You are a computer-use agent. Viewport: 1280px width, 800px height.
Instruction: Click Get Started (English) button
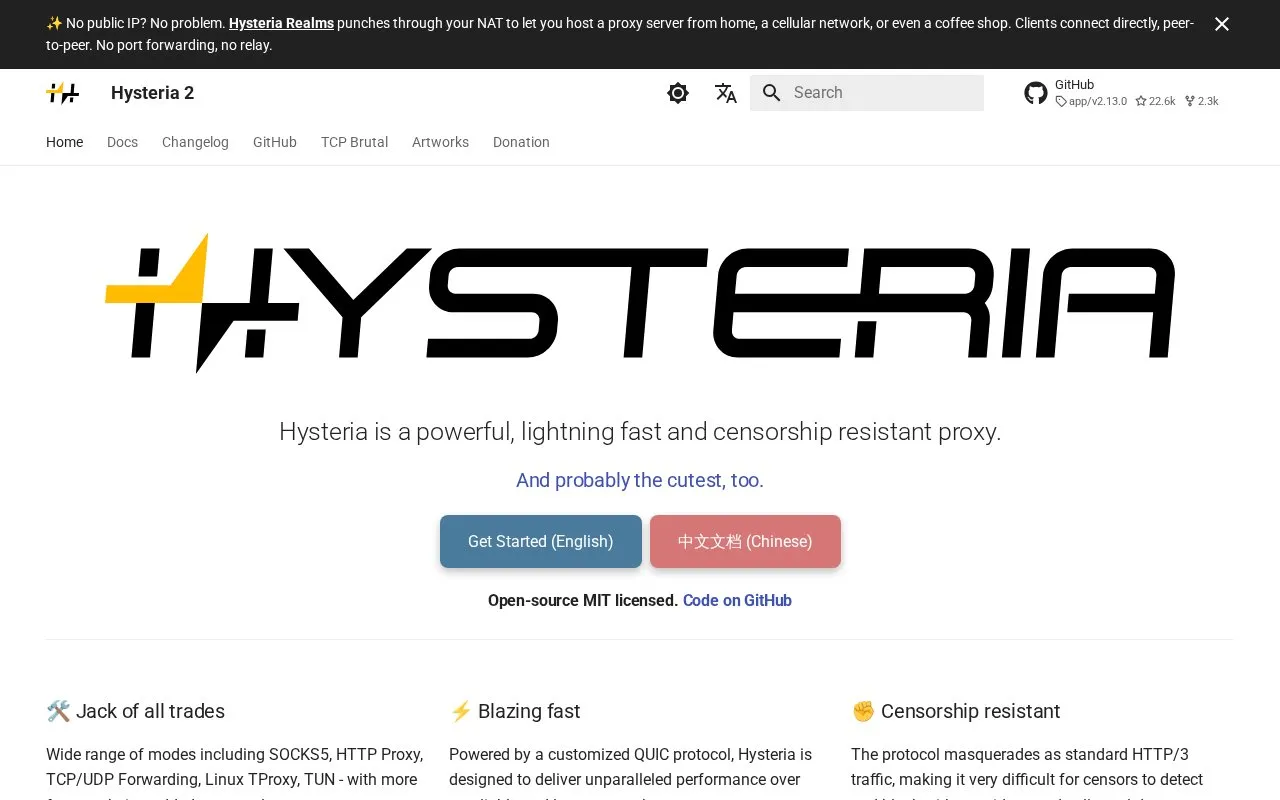(541, 541)
